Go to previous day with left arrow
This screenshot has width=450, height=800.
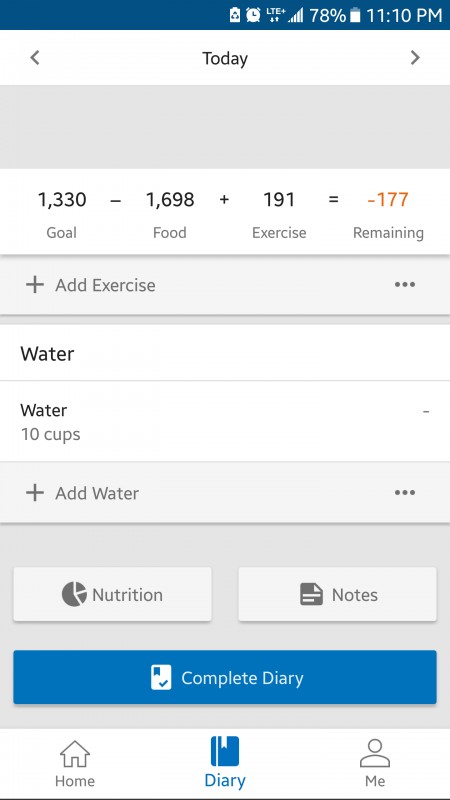tap(35, 58)
